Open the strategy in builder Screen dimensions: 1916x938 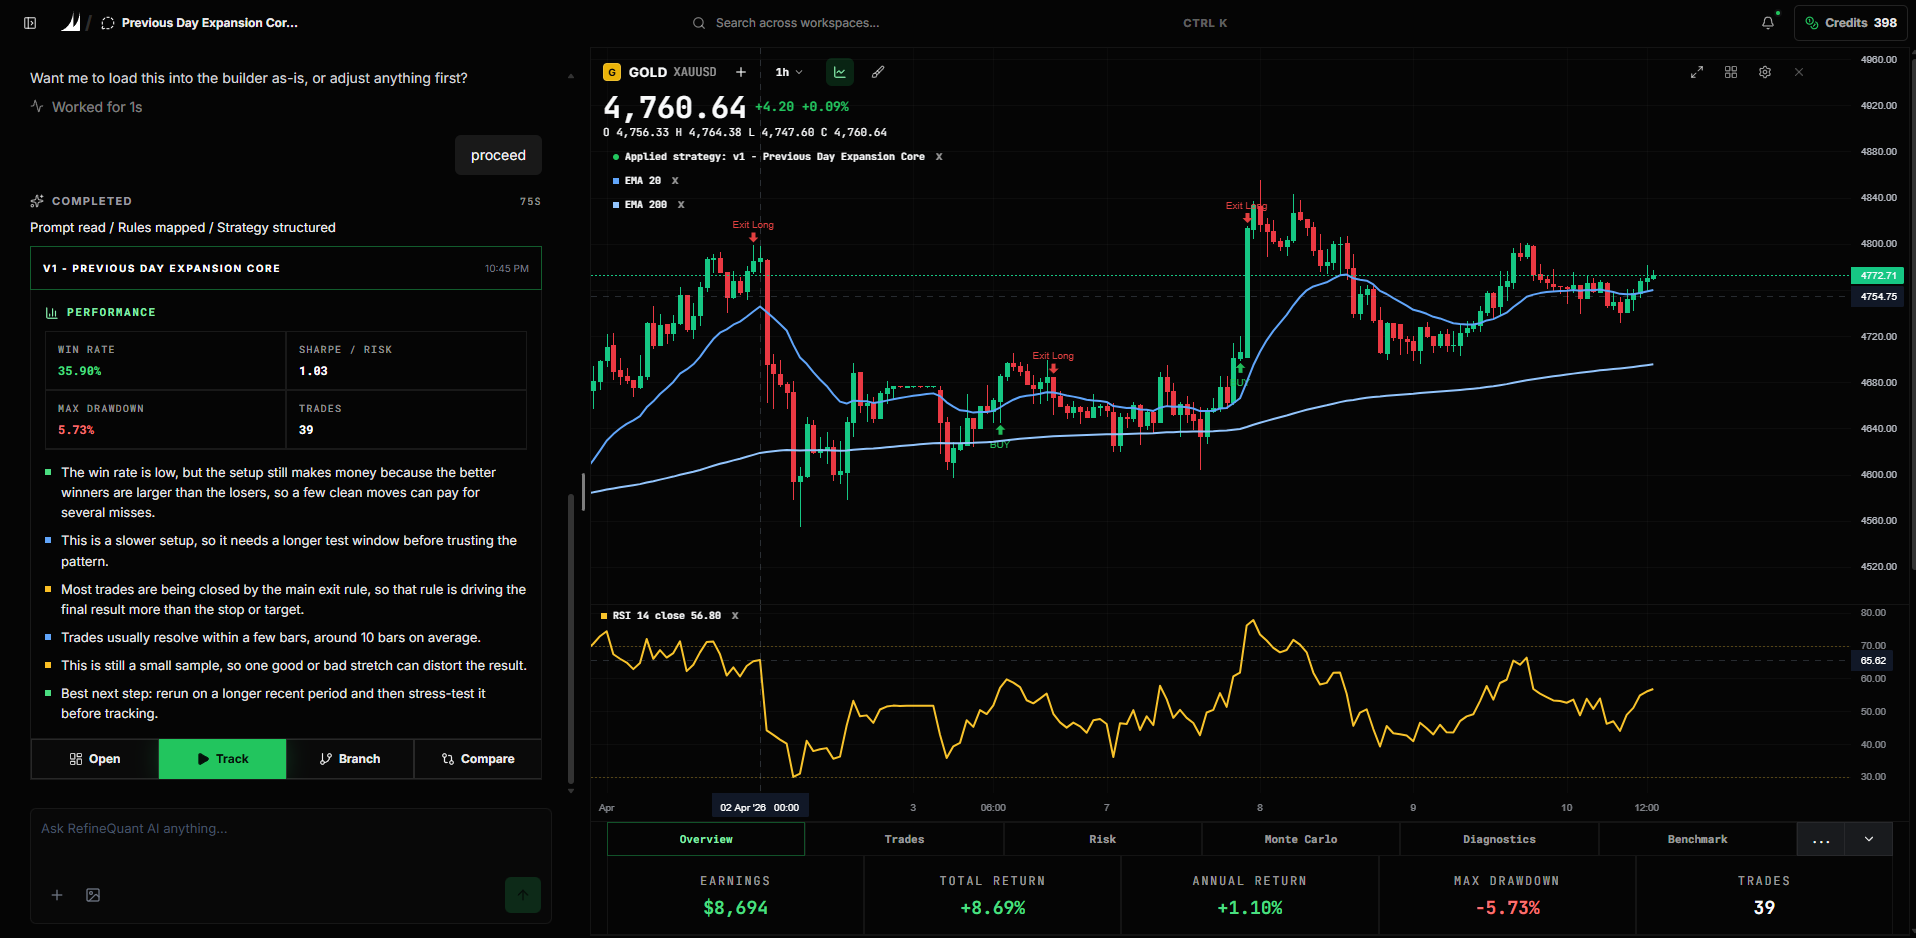click(95, 759)
